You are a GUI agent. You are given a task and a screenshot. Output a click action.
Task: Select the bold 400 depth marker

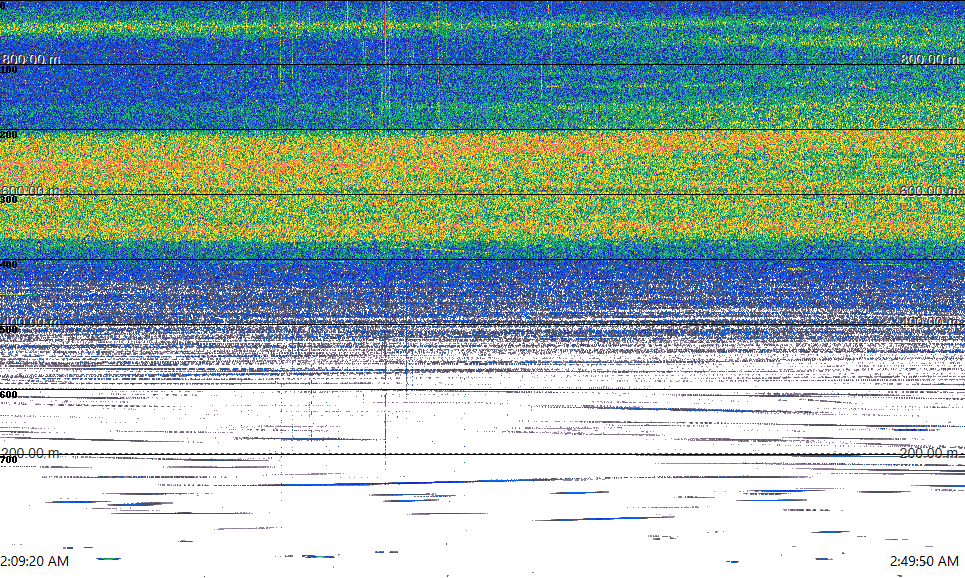coord(9,265)
